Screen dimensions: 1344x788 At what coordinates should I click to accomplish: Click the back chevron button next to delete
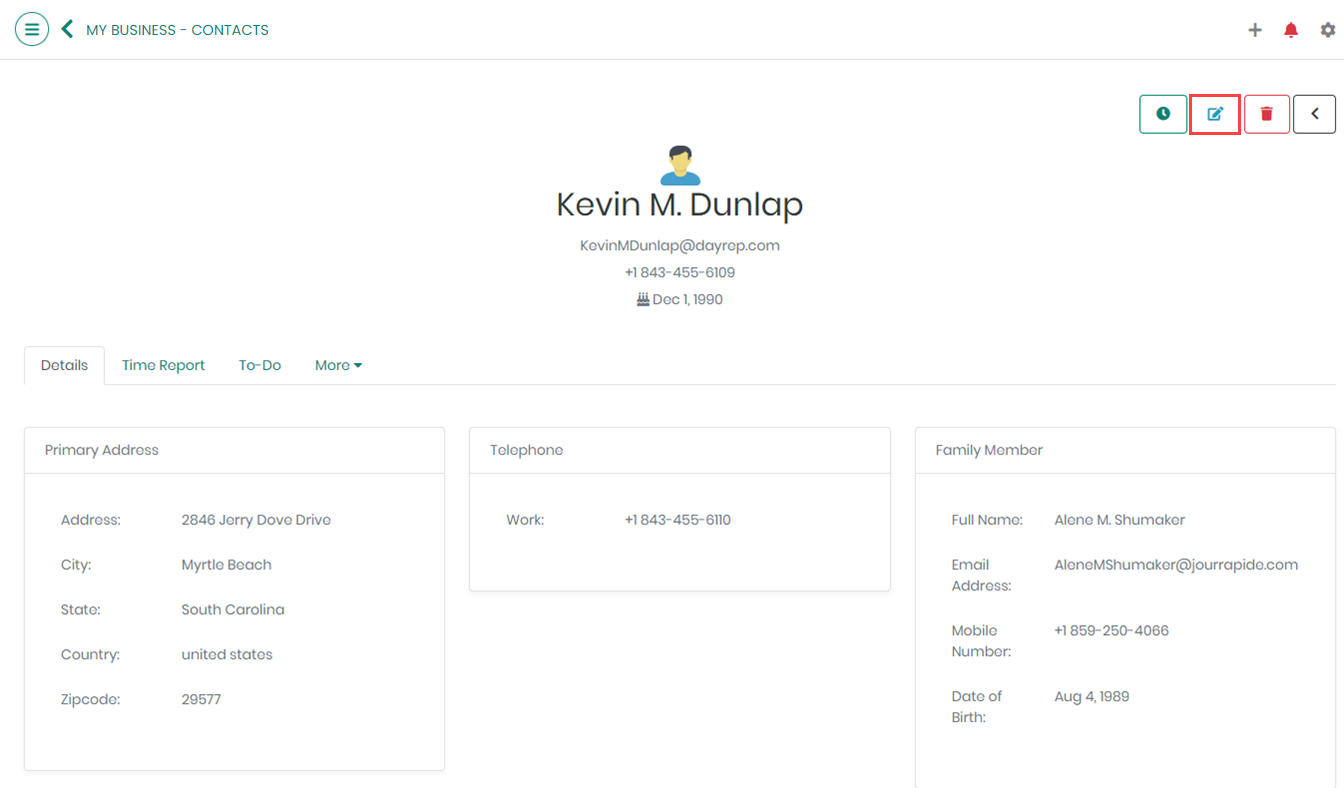click(1314, 114)
